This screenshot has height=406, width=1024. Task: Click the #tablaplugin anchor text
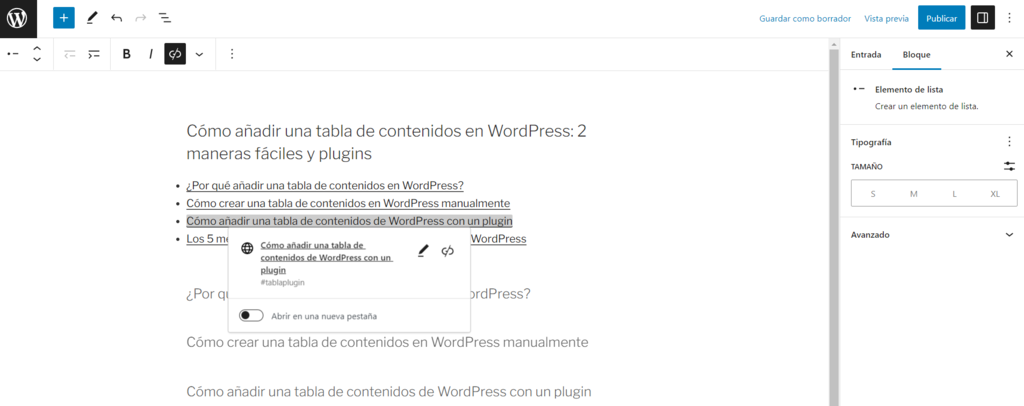283,283
